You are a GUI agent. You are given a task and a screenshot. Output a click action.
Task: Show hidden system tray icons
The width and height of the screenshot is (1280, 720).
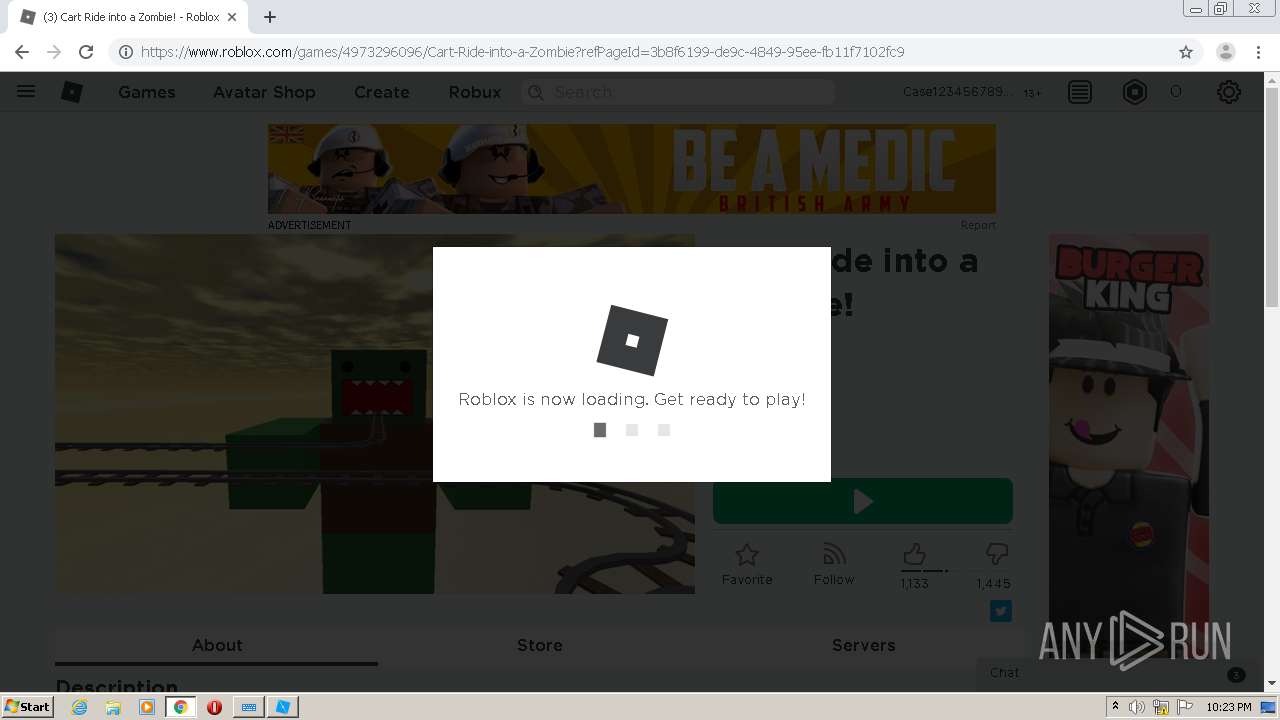1116,707
